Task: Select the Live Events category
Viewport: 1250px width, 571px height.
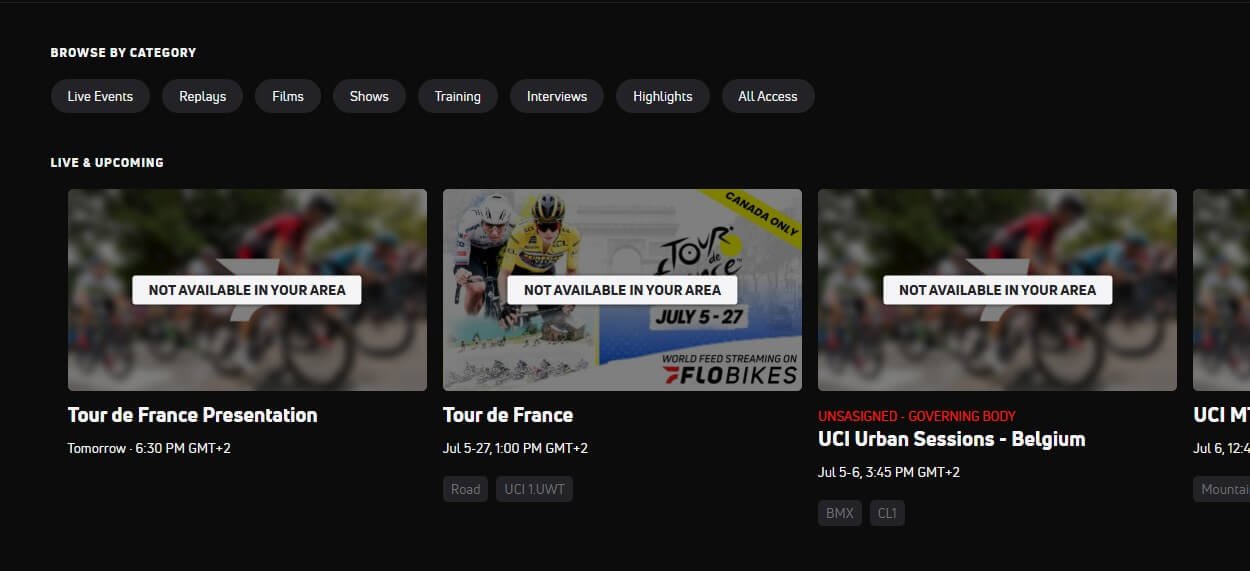Action: (x=100, y=96)
